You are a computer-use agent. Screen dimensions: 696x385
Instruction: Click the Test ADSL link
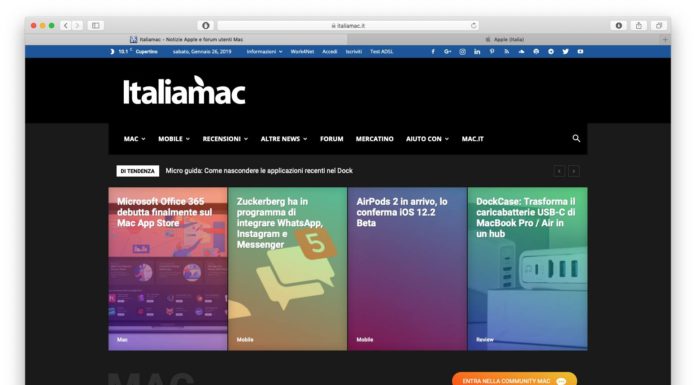[381, 52]
